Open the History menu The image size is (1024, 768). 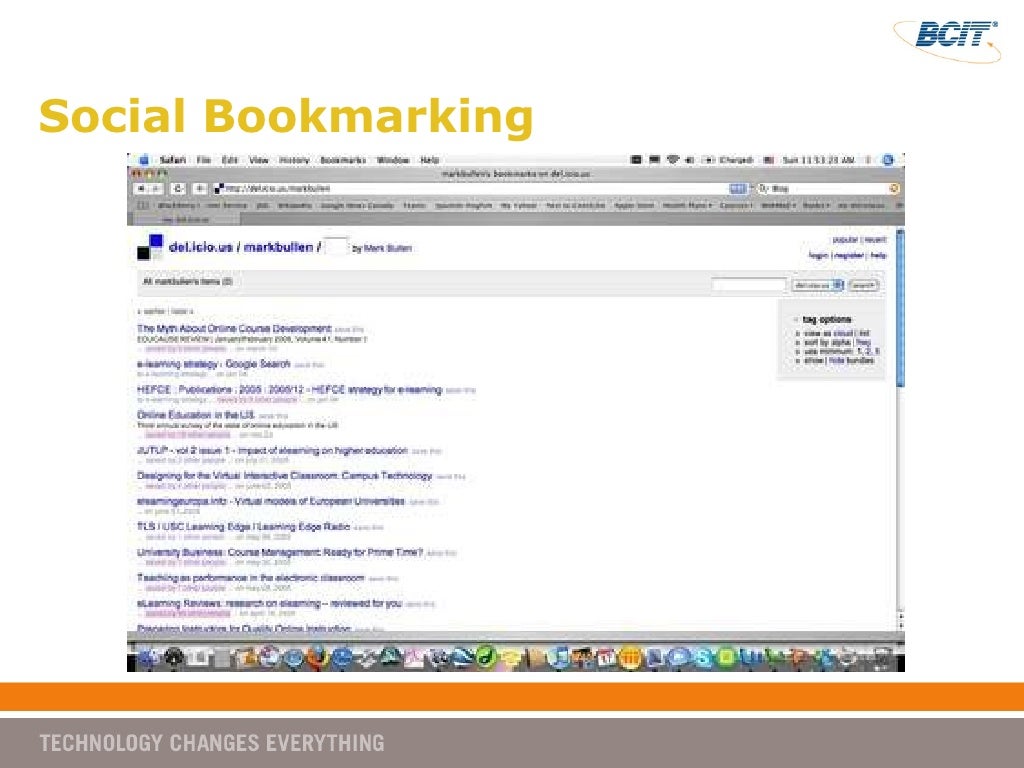[x=294, y=160]
